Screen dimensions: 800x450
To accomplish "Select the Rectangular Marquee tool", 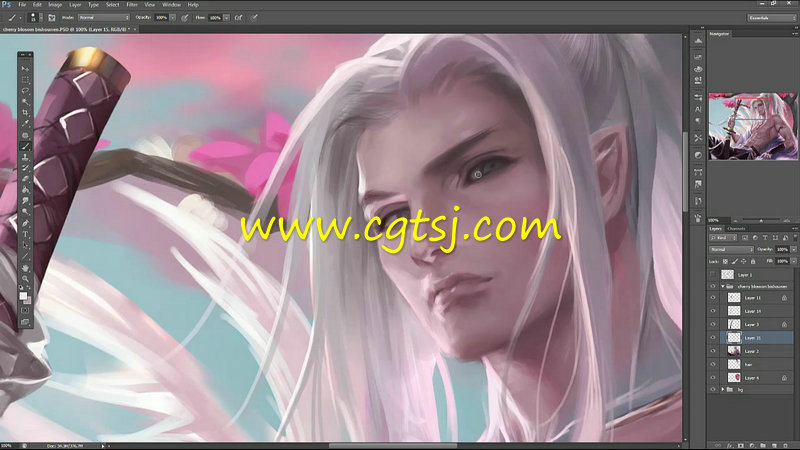I will tap(25, 80).
